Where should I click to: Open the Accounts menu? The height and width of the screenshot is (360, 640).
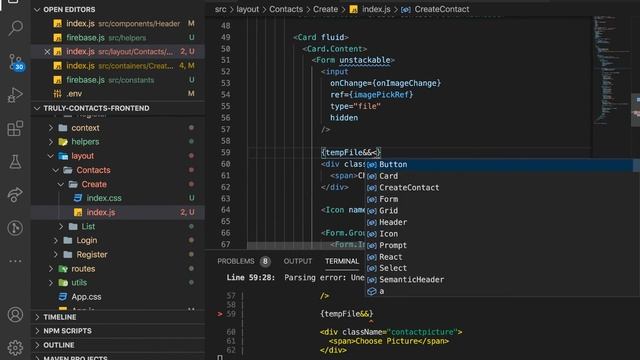pos(15,315)
